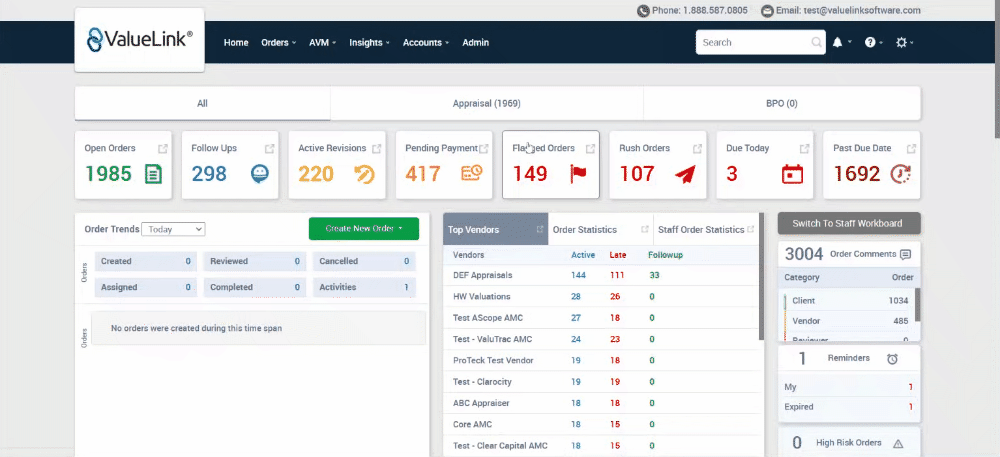Open Top Vendors popout icon

click(540, 229)
